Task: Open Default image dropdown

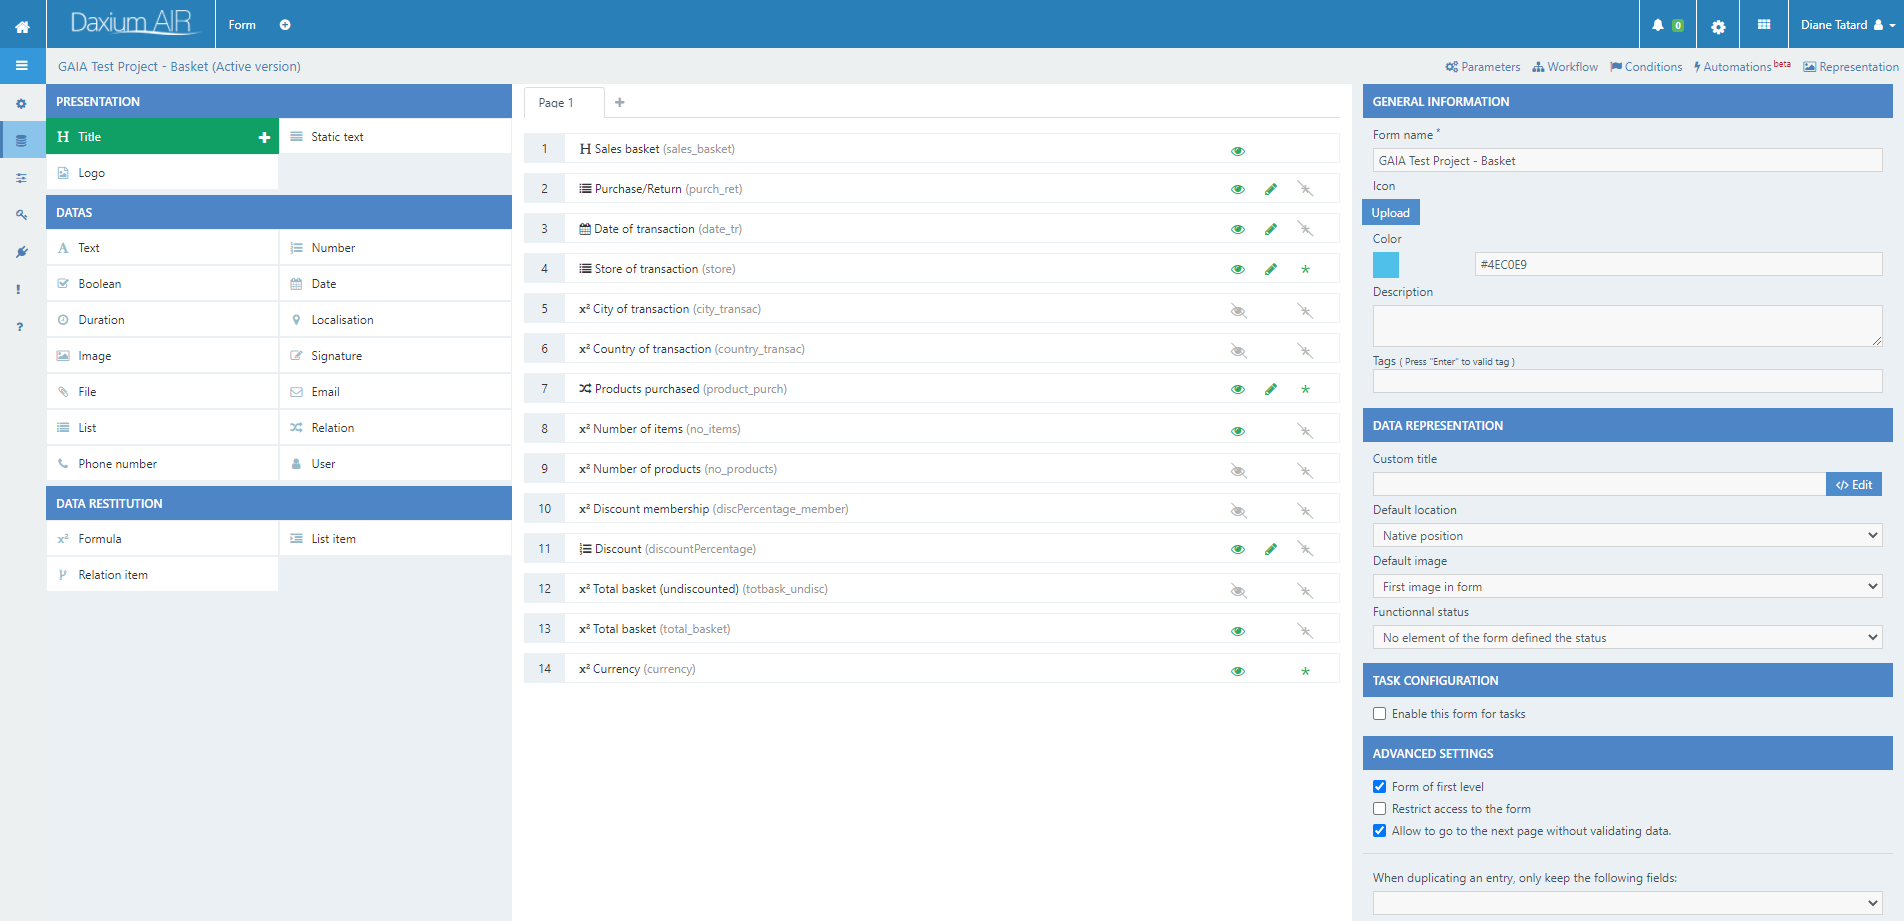Action: pyautogui.click(x=1628, y=587)
